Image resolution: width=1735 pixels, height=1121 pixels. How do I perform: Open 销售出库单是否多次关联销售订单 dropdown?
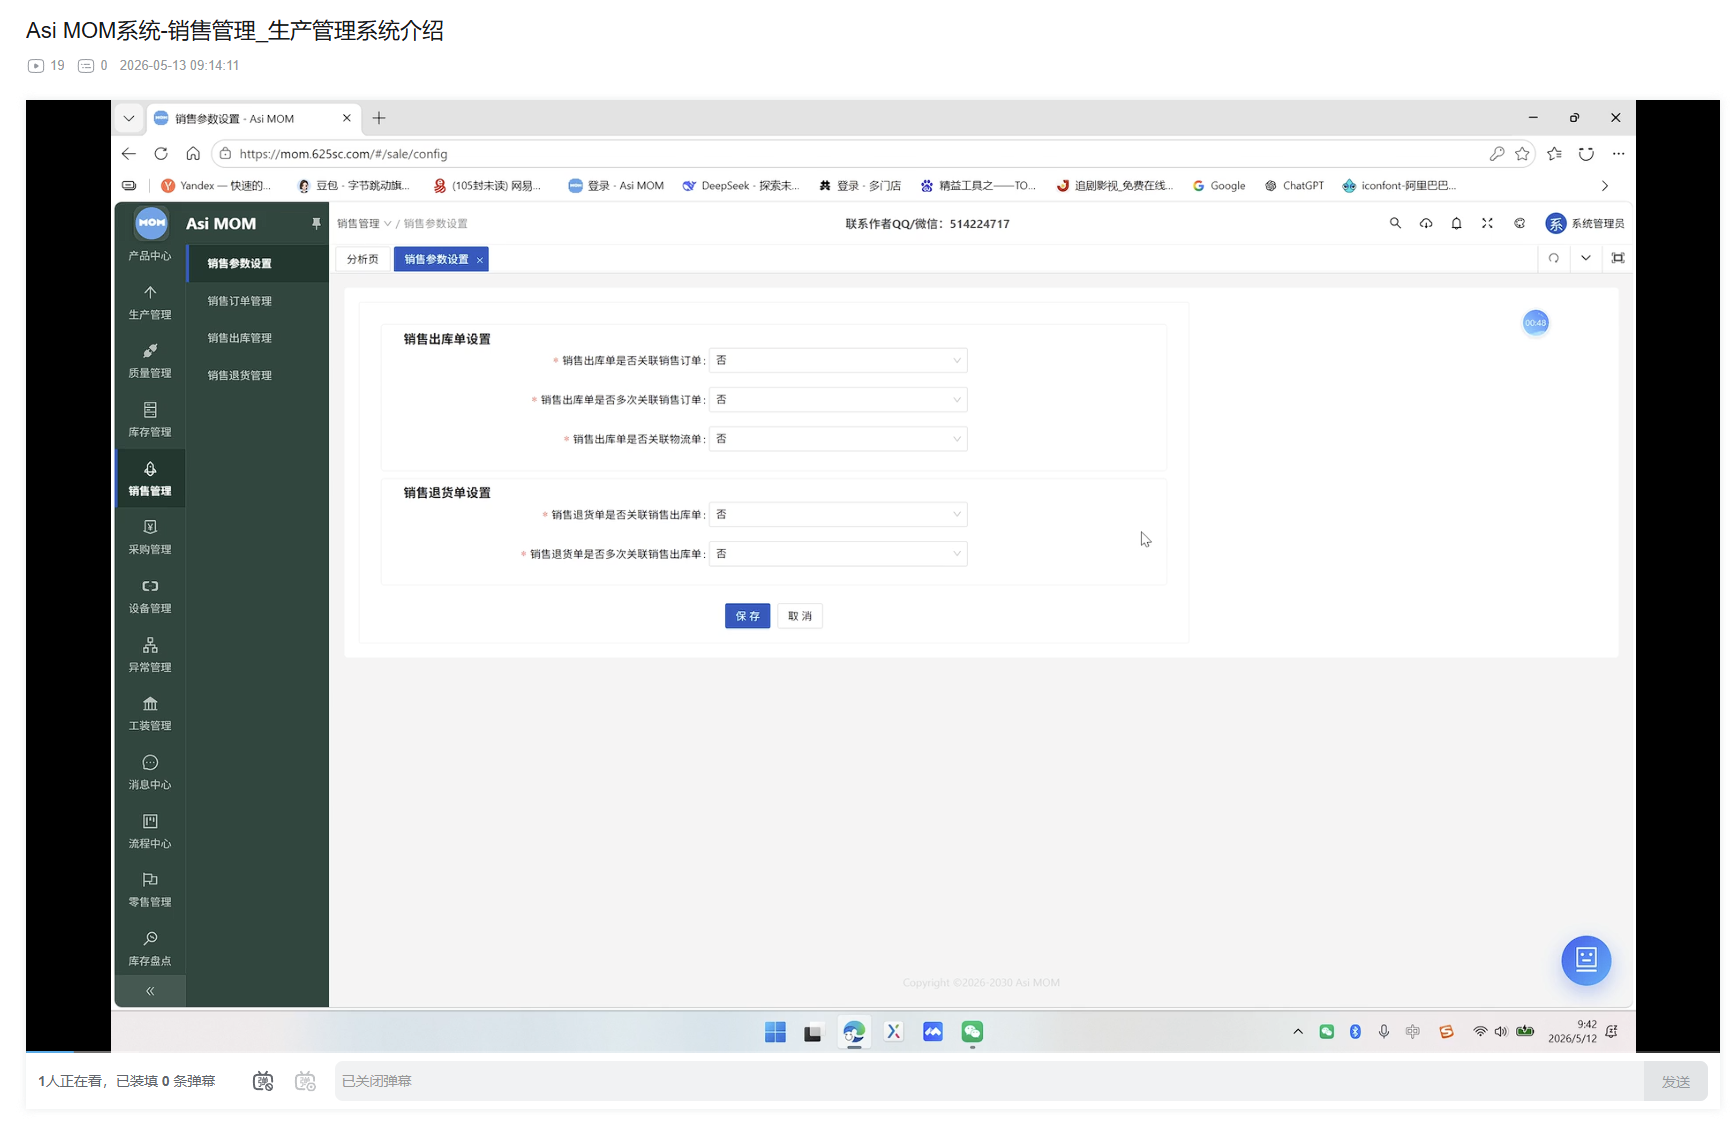point(838,399)
